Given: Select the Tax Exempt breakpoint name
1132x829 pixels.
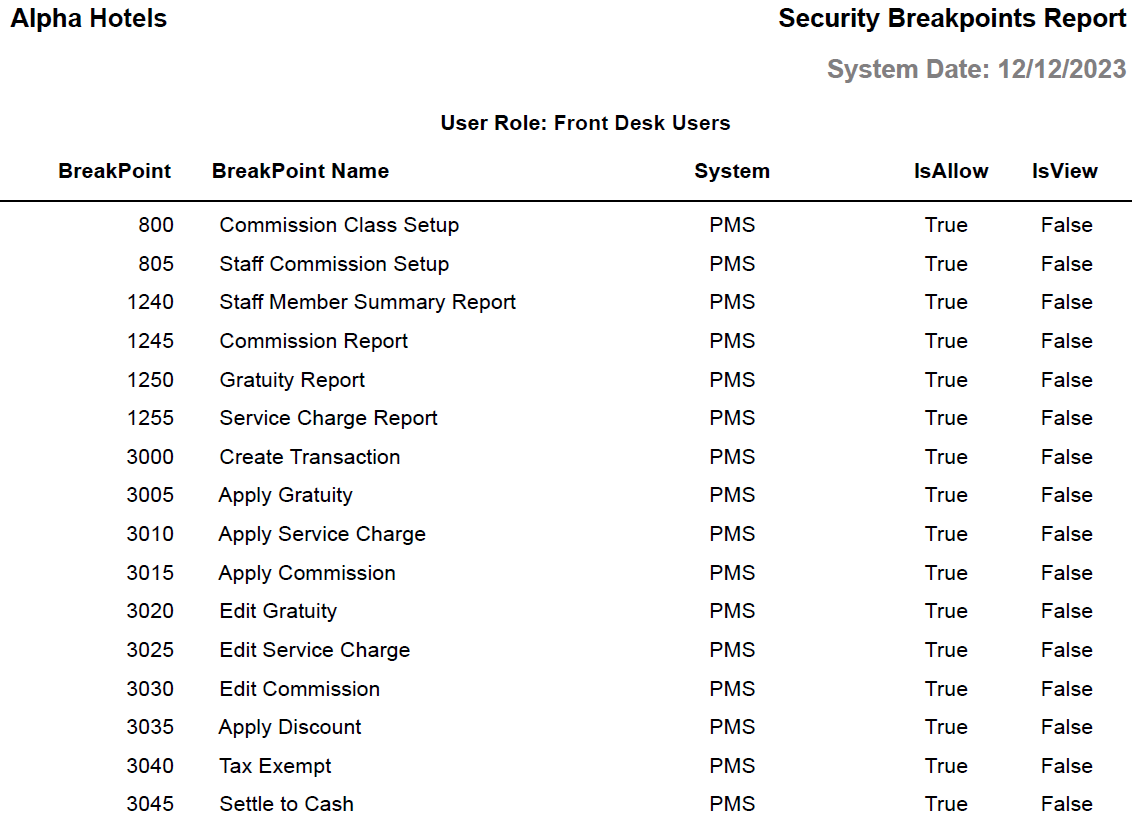Looking at the screenshot, I should (275, 766).
